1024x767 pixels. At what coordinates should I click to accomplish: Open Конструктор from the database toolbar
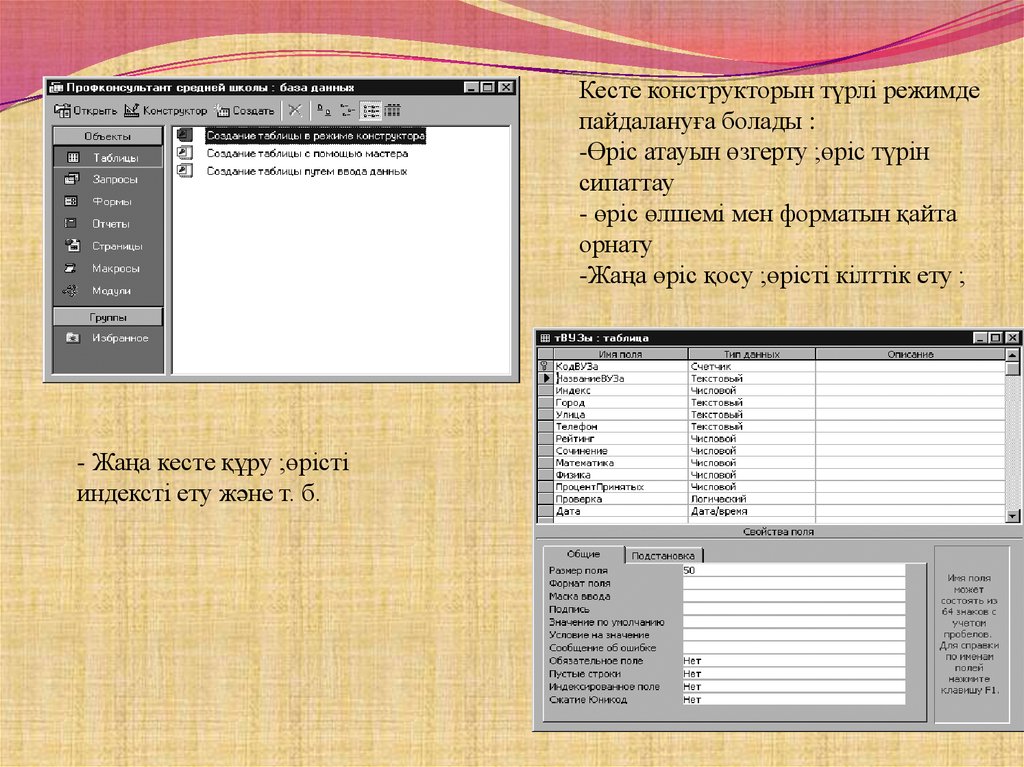[x=166, y=110]
